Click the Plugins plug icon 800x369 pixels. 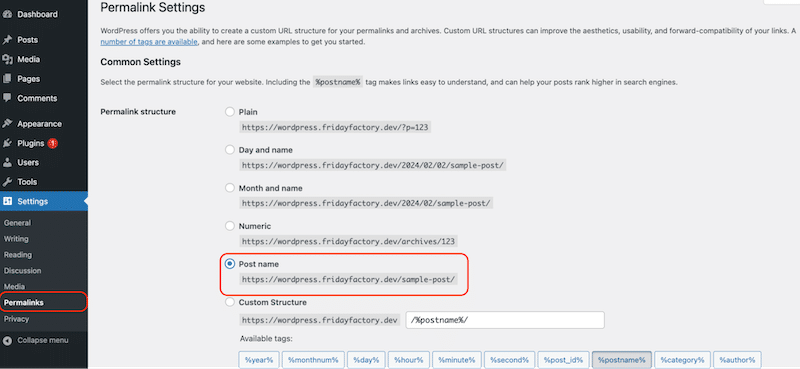(7, 143)
